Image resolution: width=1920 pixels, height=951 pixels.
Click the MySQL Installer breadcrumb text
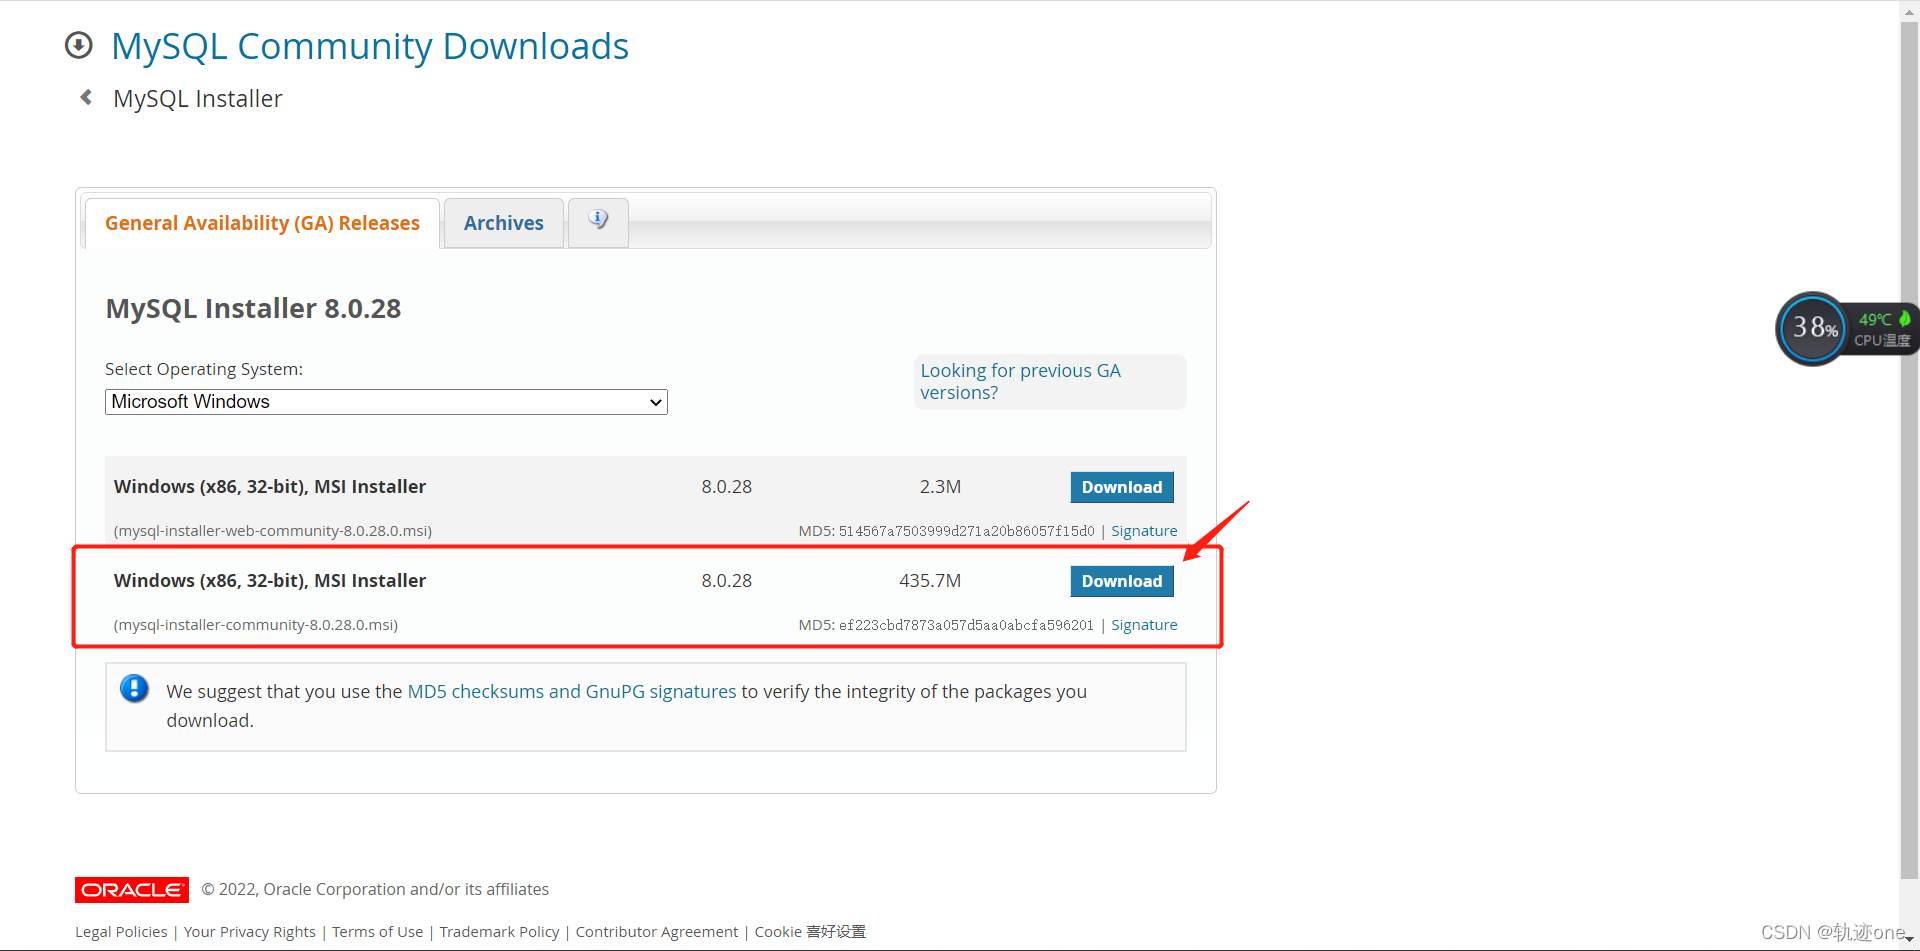198,99
